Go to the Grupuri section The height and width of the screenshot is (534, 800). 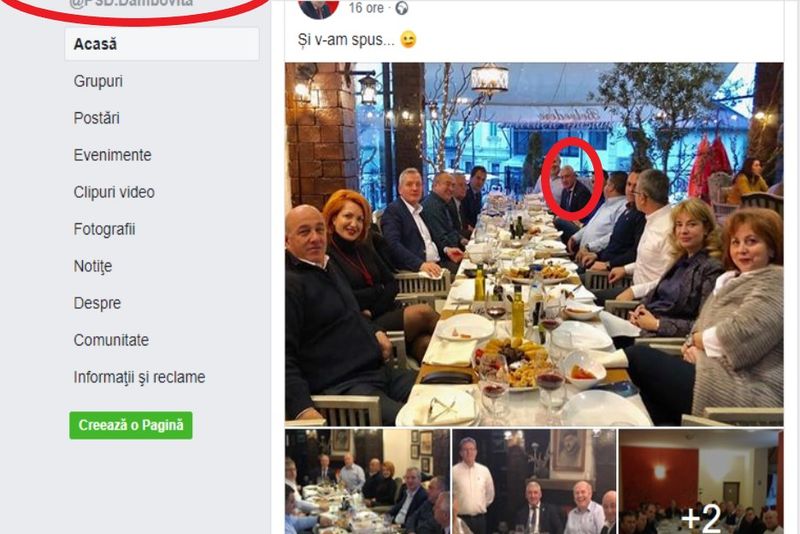click(x=98, y=81)
